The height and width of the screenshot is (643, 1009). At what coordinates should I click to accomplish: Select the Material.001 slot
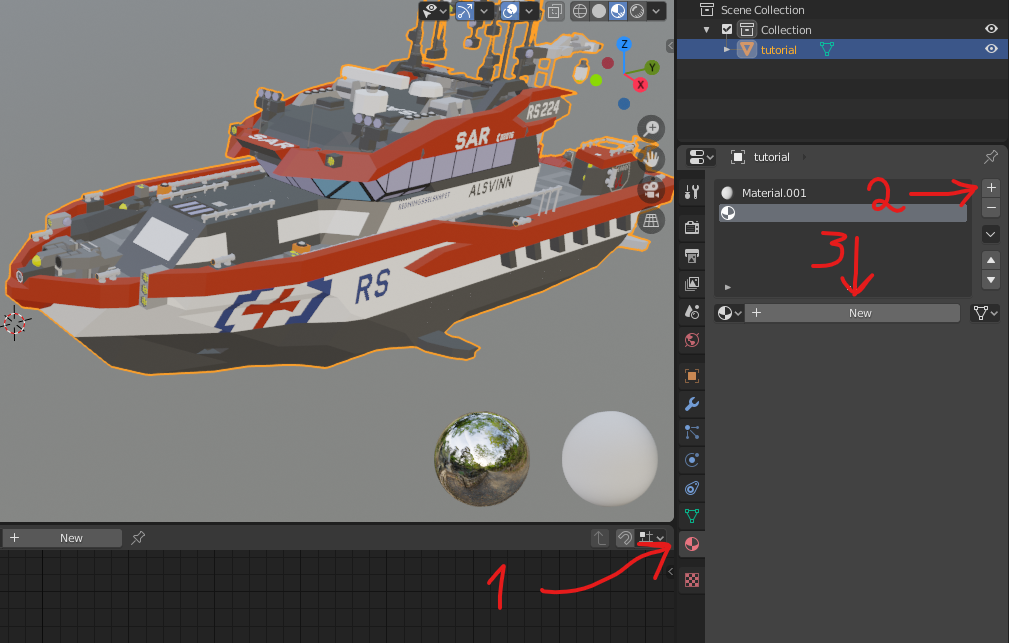pos(843,192)
